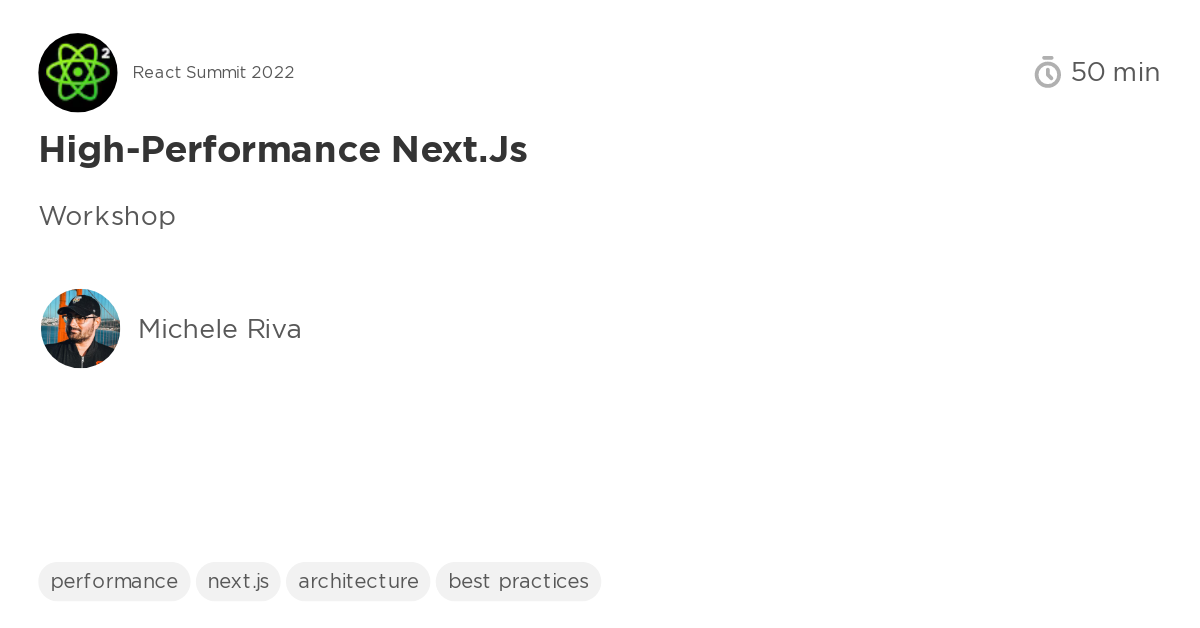This screenshot has height=628, width=1200.
Task: Click the timer icon next to 50 min
Action: (1047, 72)
